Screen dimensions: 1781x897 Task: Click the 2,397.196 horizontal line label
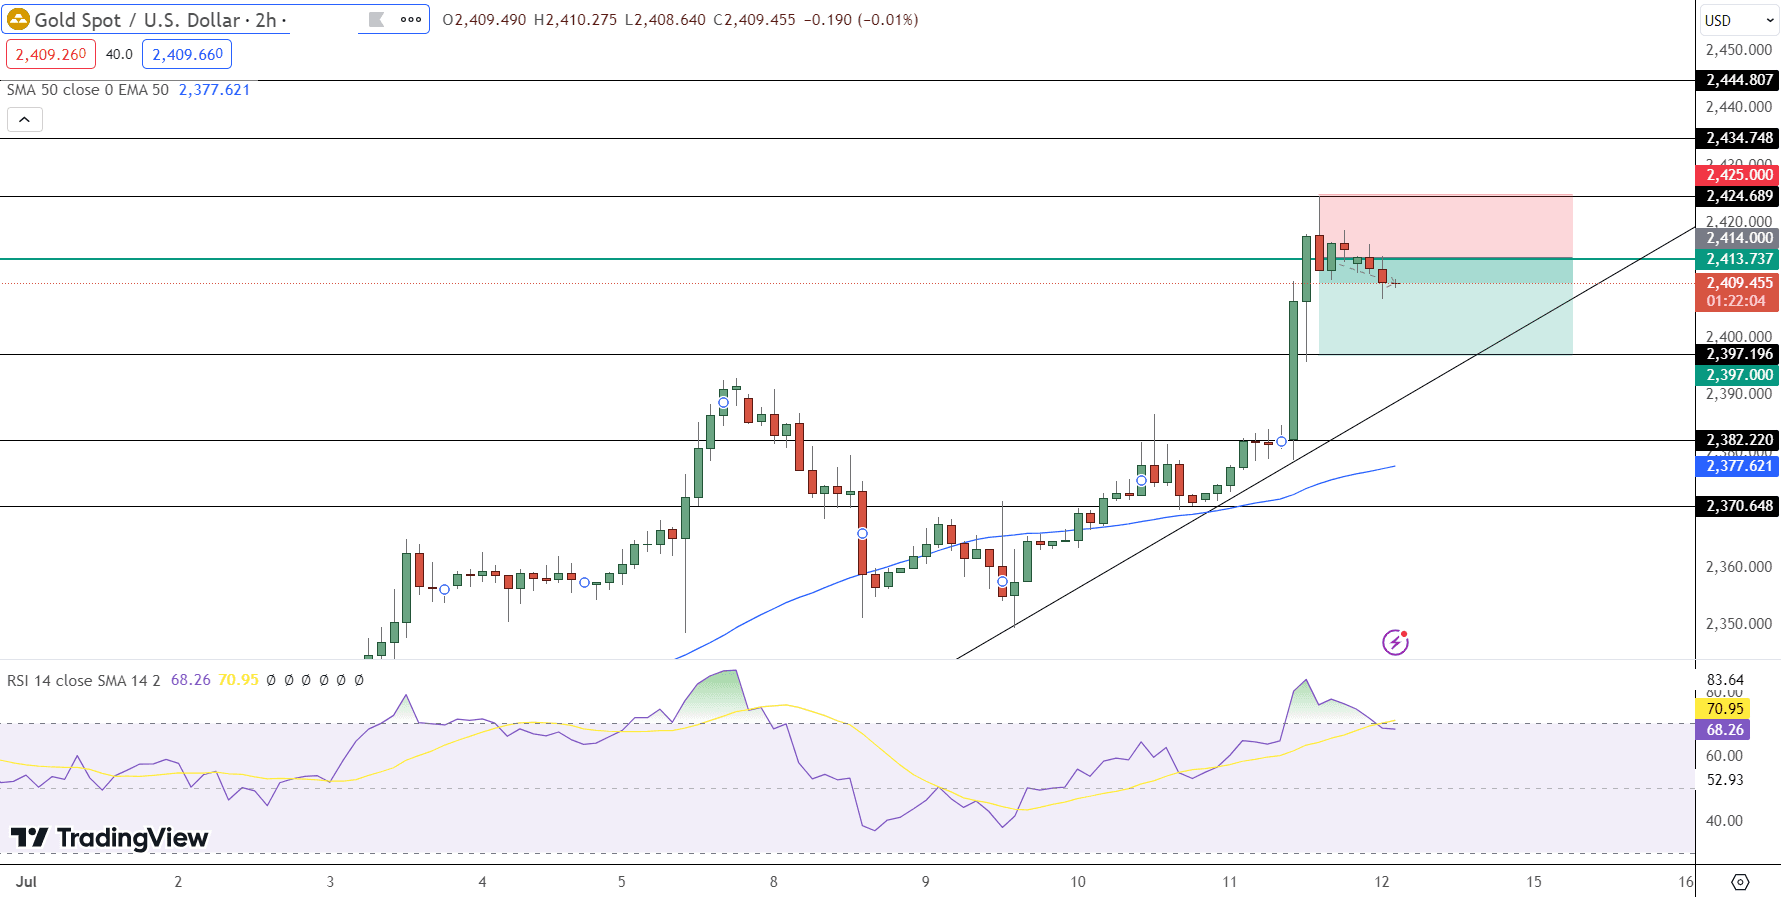point(1739,354)
